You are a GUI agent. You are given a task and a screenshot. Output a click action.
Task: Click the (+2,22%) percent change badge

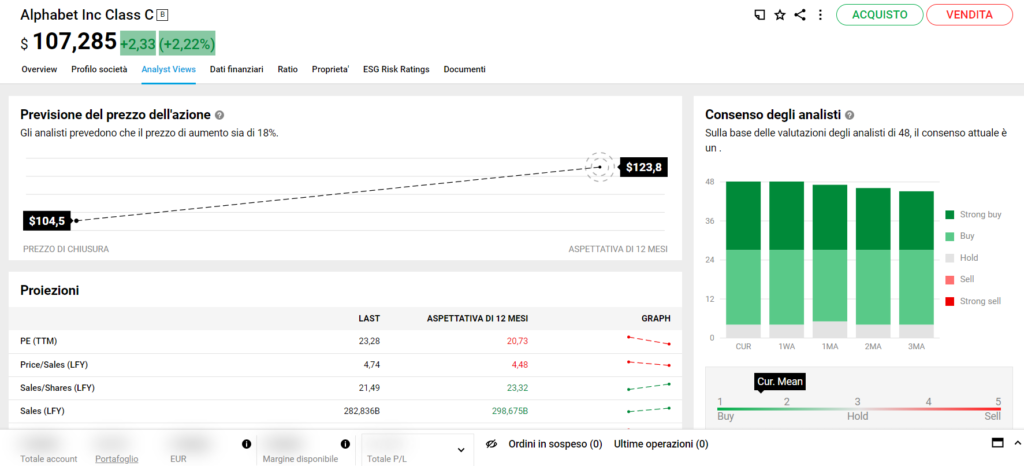[x=187, y=43]
